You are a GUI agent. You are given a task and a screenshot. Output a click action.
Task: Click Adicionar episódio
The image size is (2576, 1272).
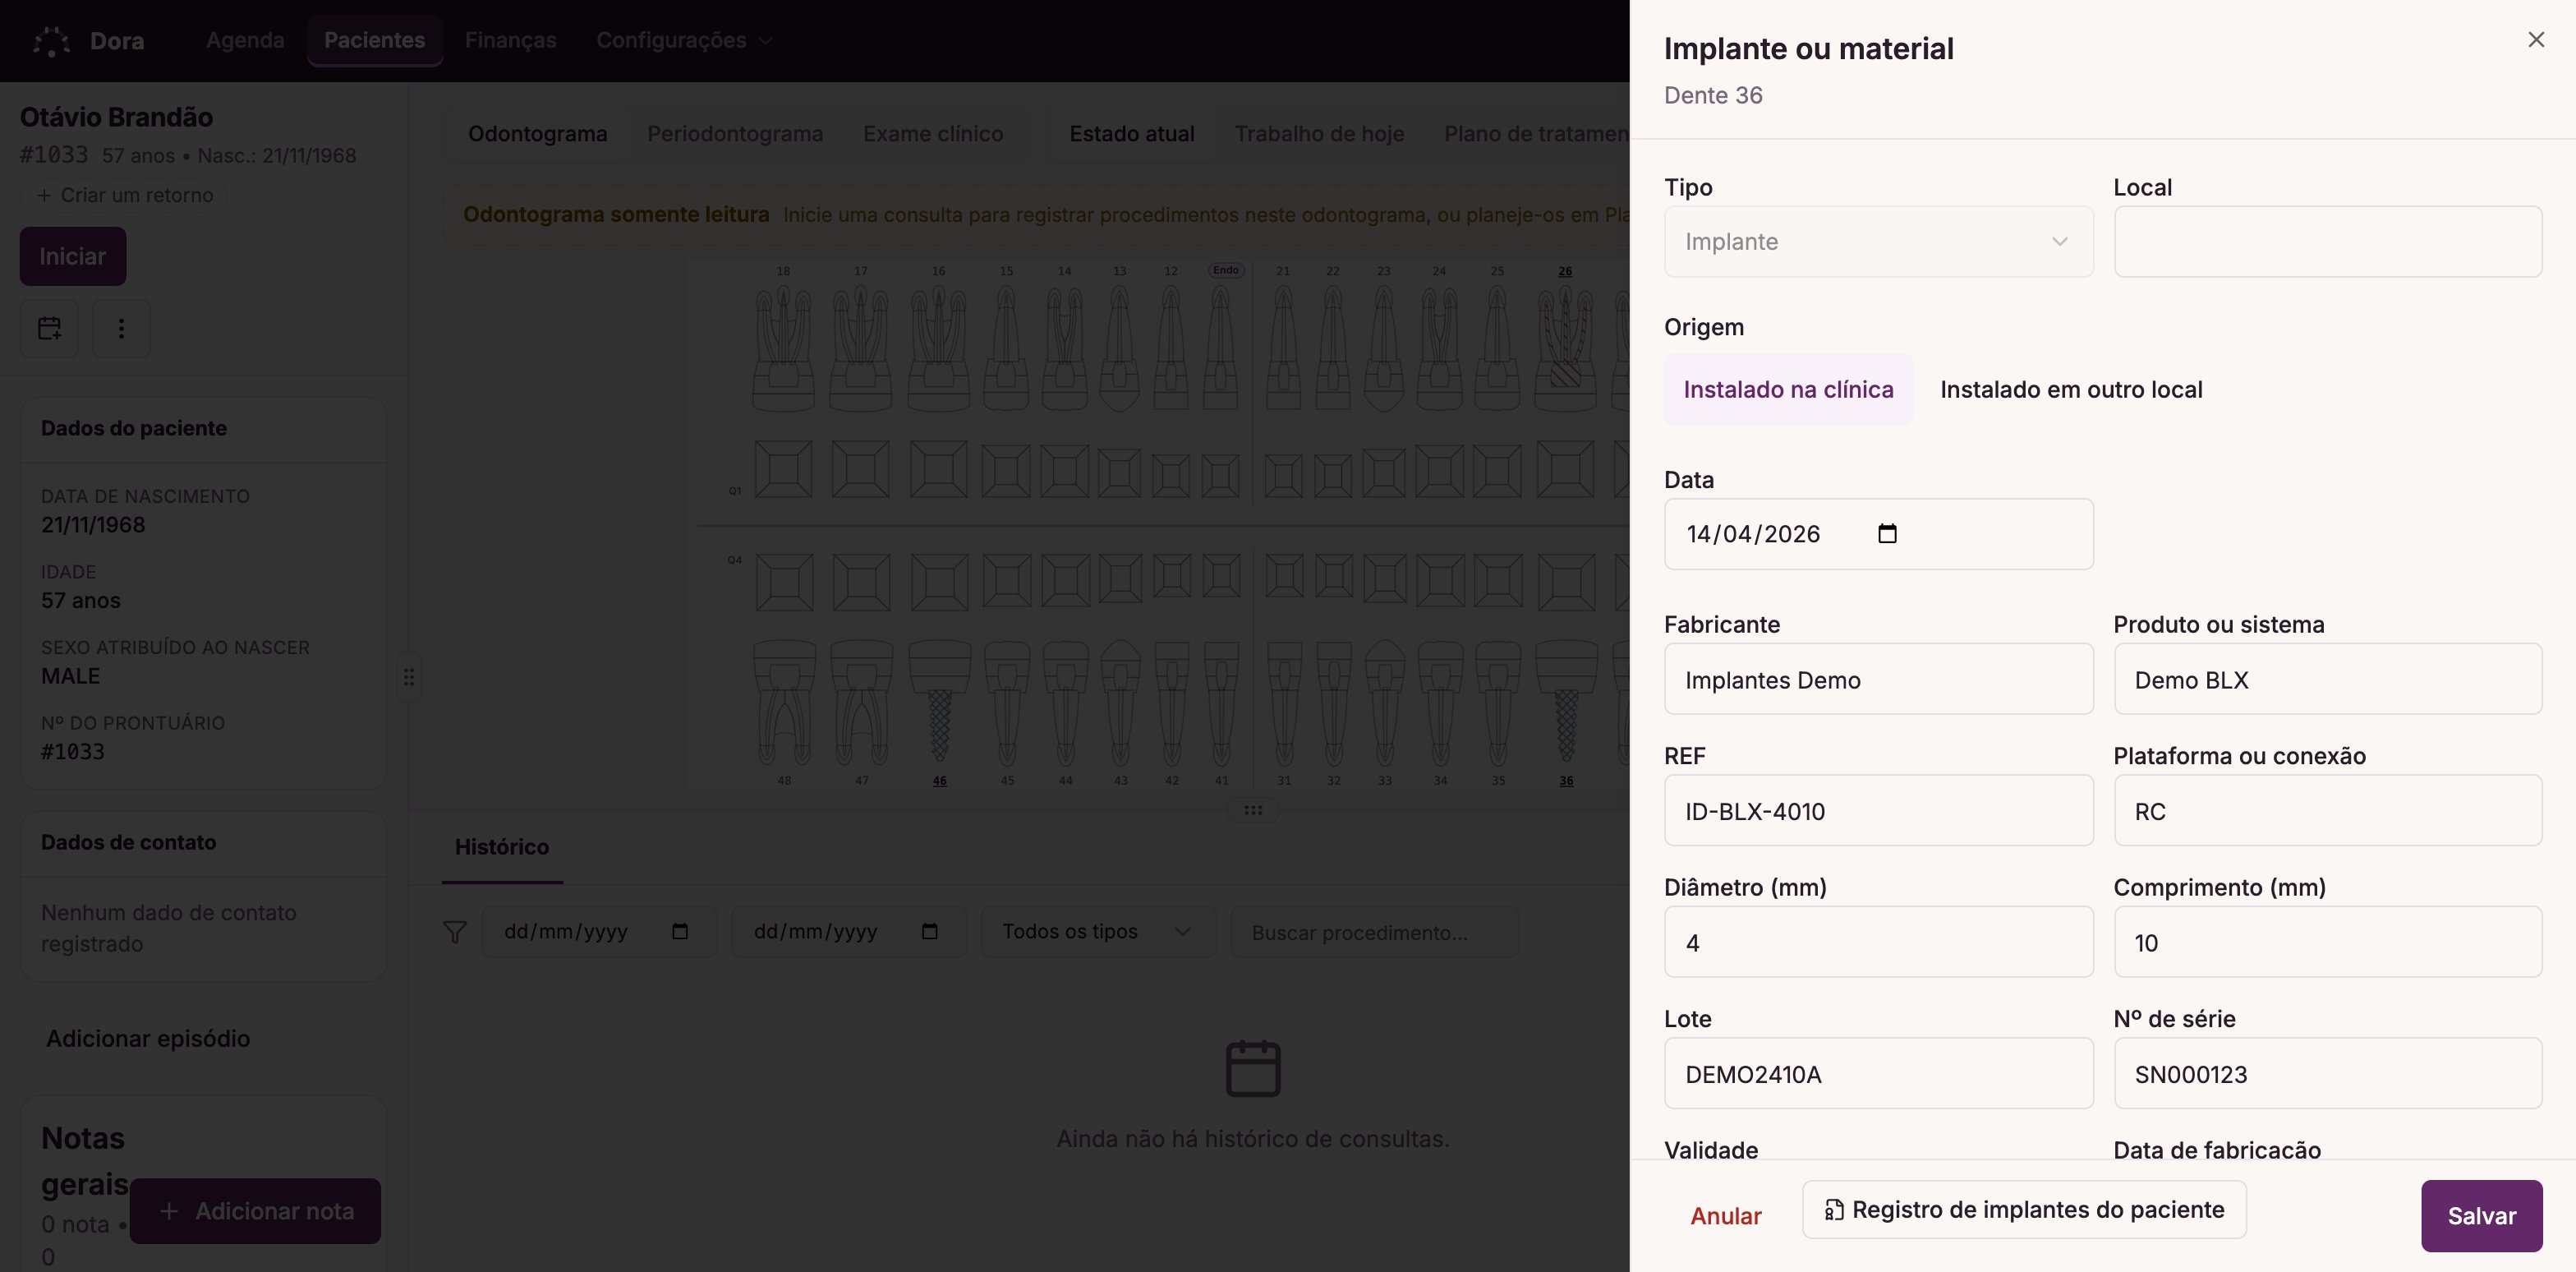(148, 1039)
